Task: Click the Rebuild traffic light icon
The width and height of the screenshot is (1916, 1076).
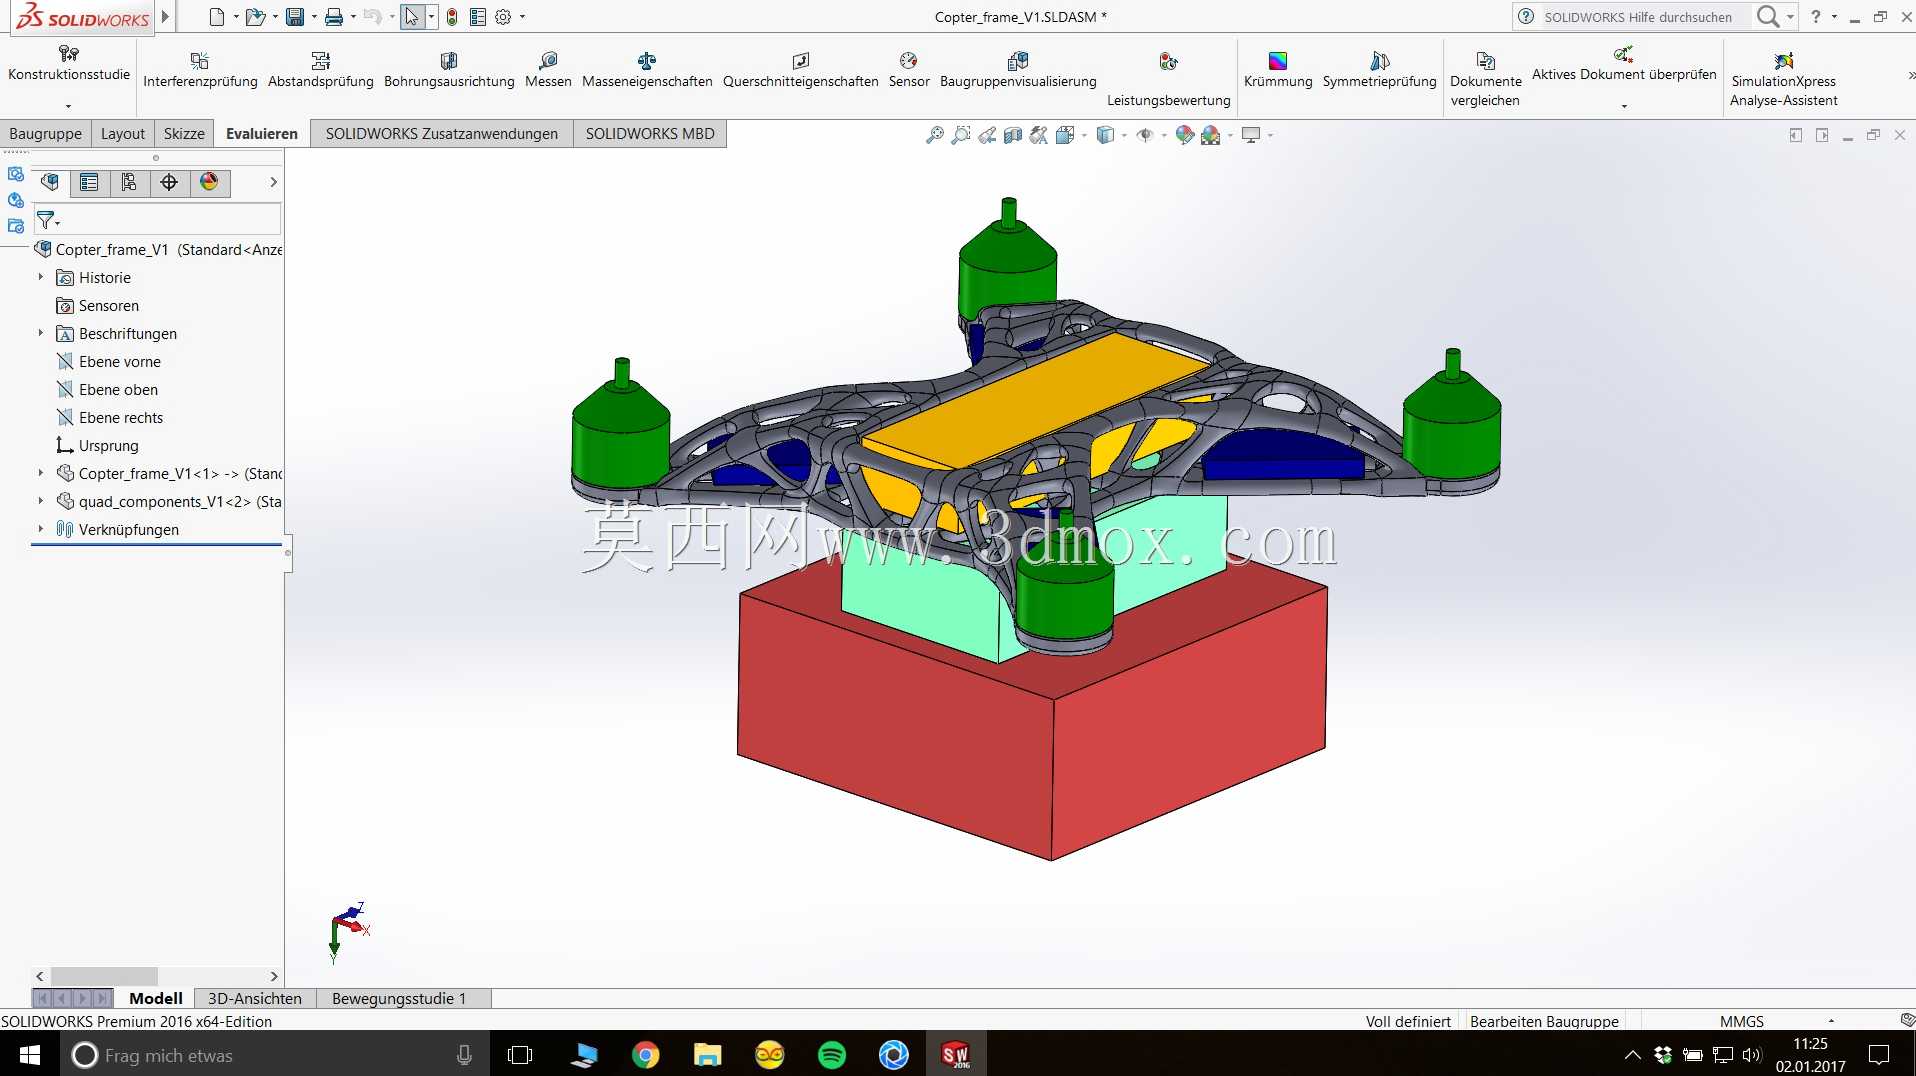Action: point(452,17)
